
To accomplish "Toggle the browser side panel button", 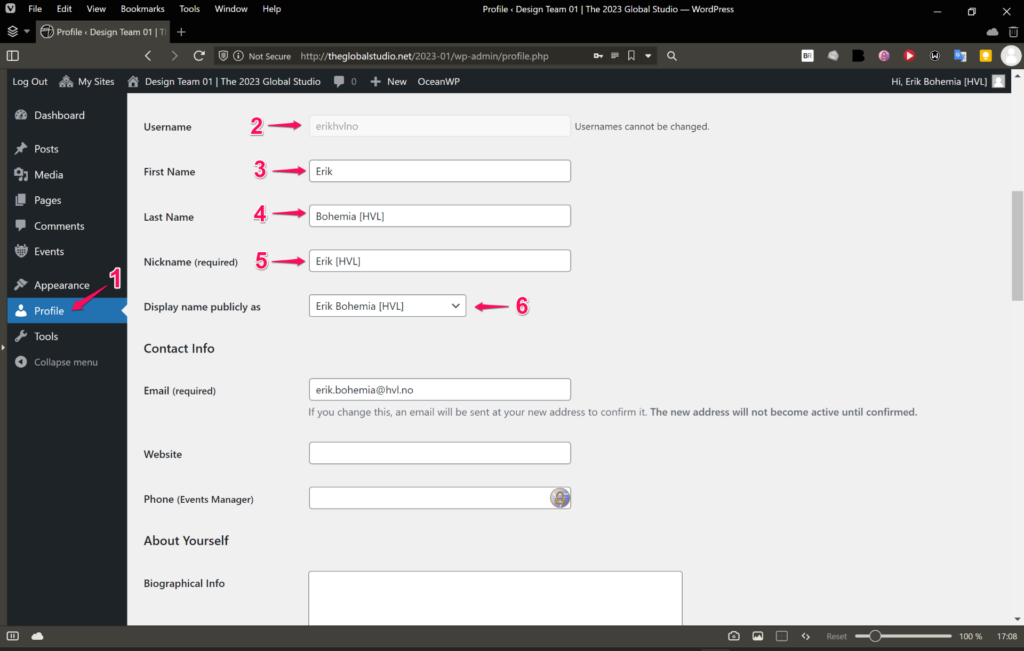I will point(13,56).
